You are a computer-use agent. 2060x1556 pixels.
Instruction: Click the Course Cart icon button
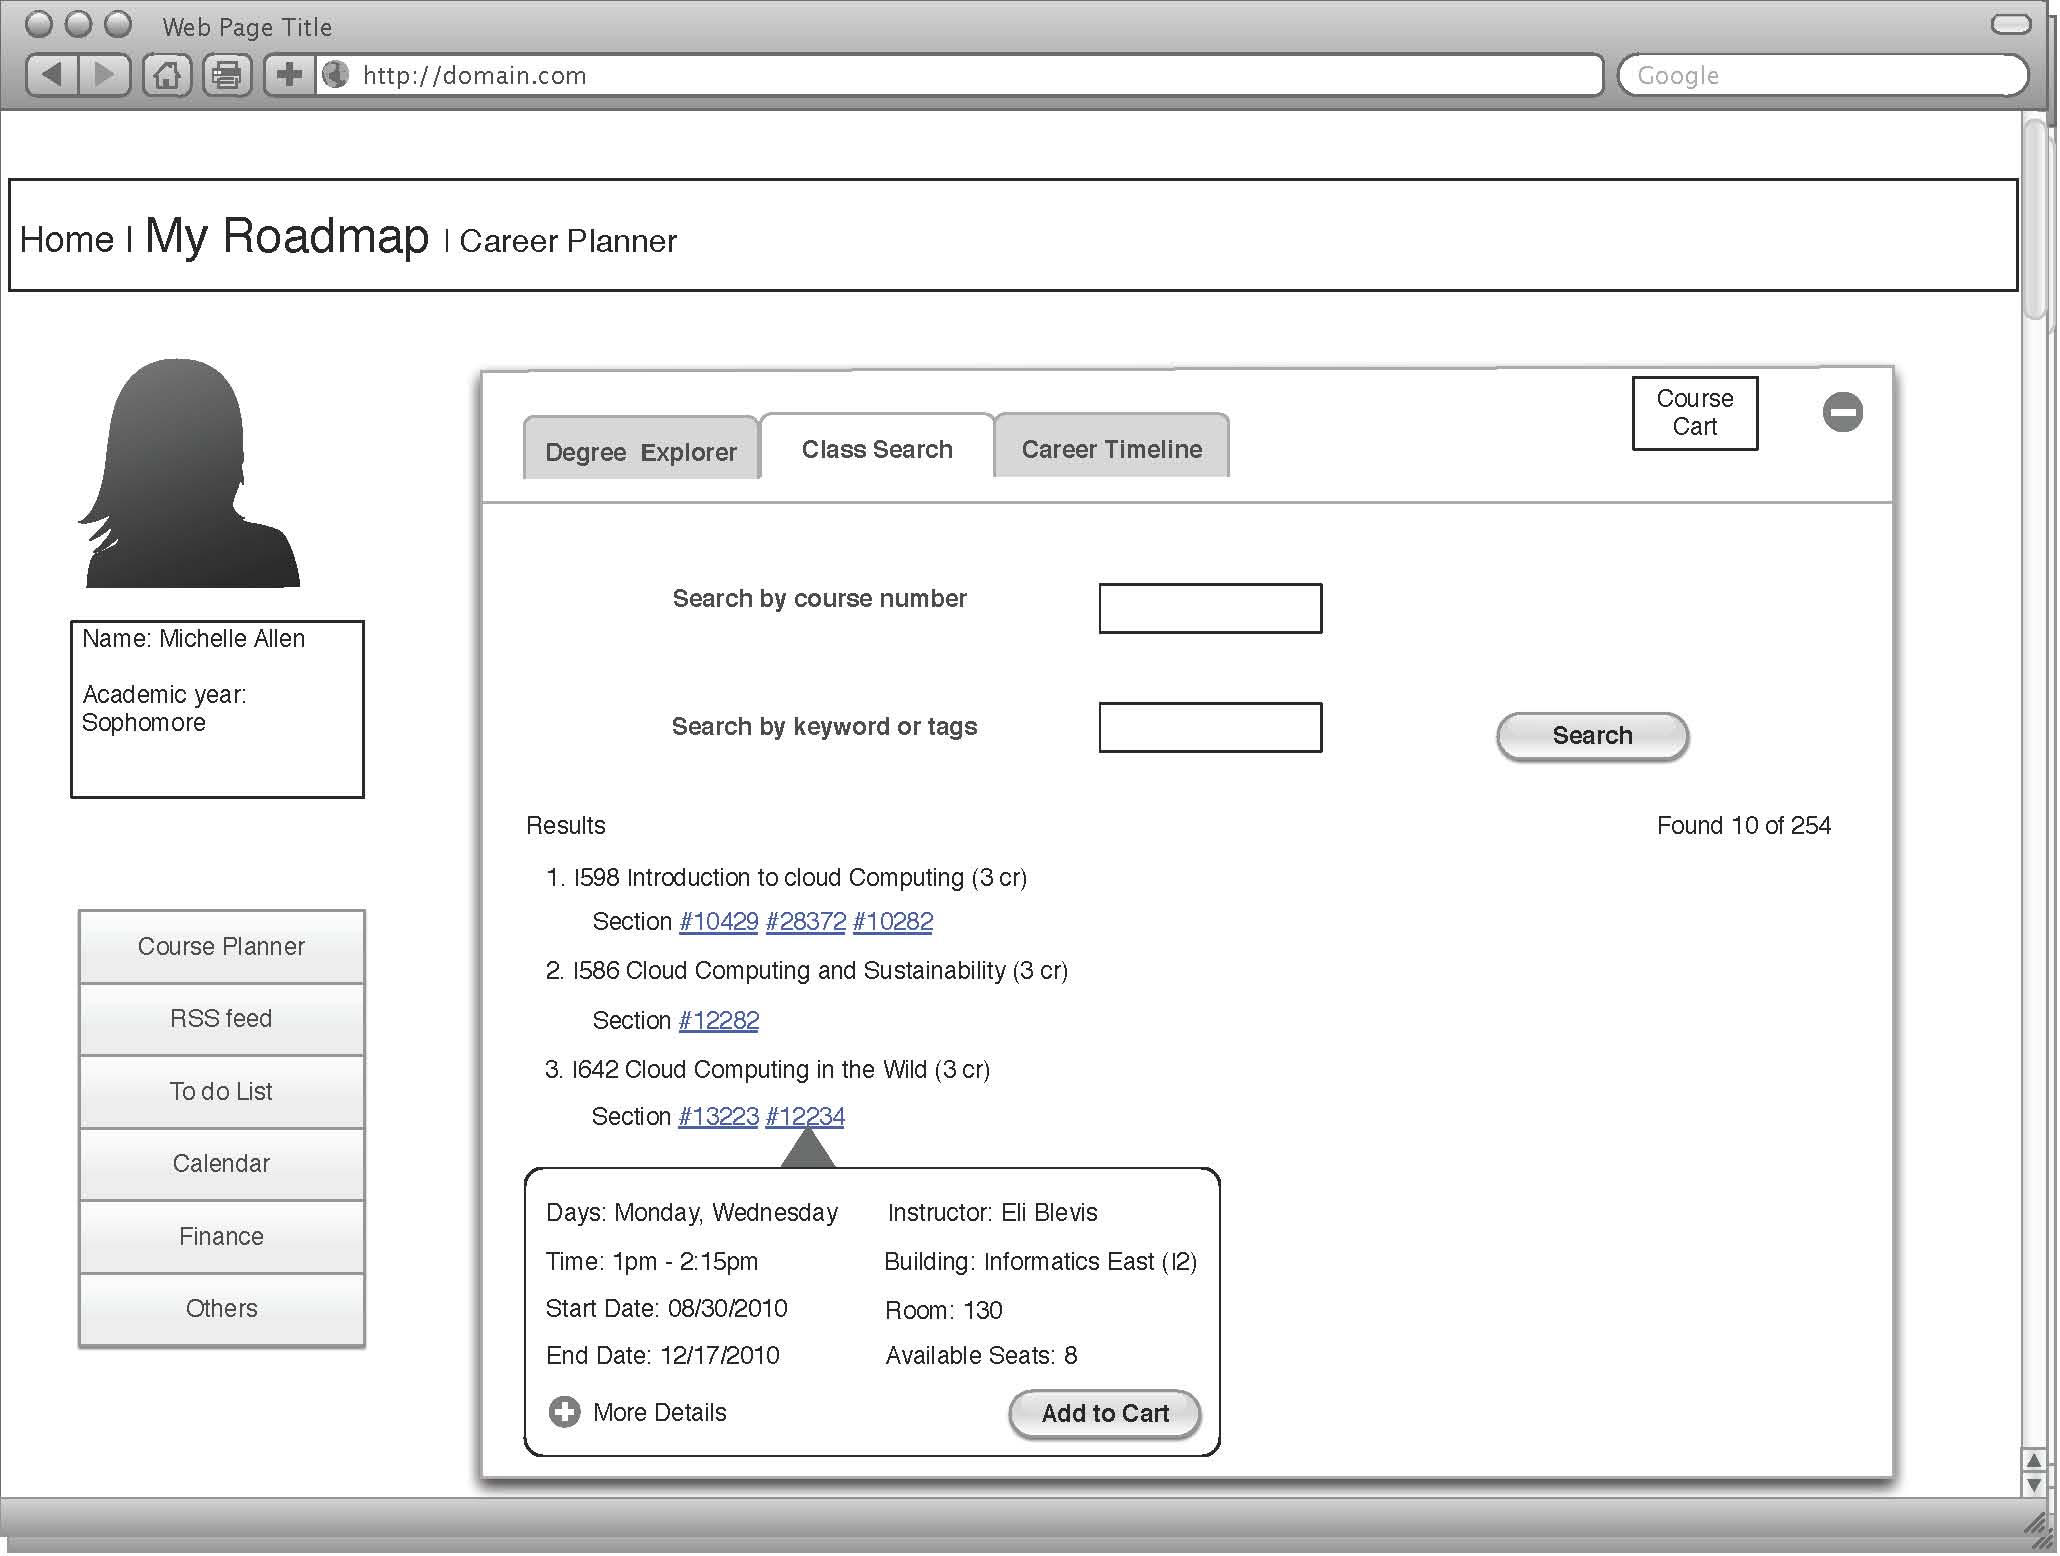click(1694, 412)
